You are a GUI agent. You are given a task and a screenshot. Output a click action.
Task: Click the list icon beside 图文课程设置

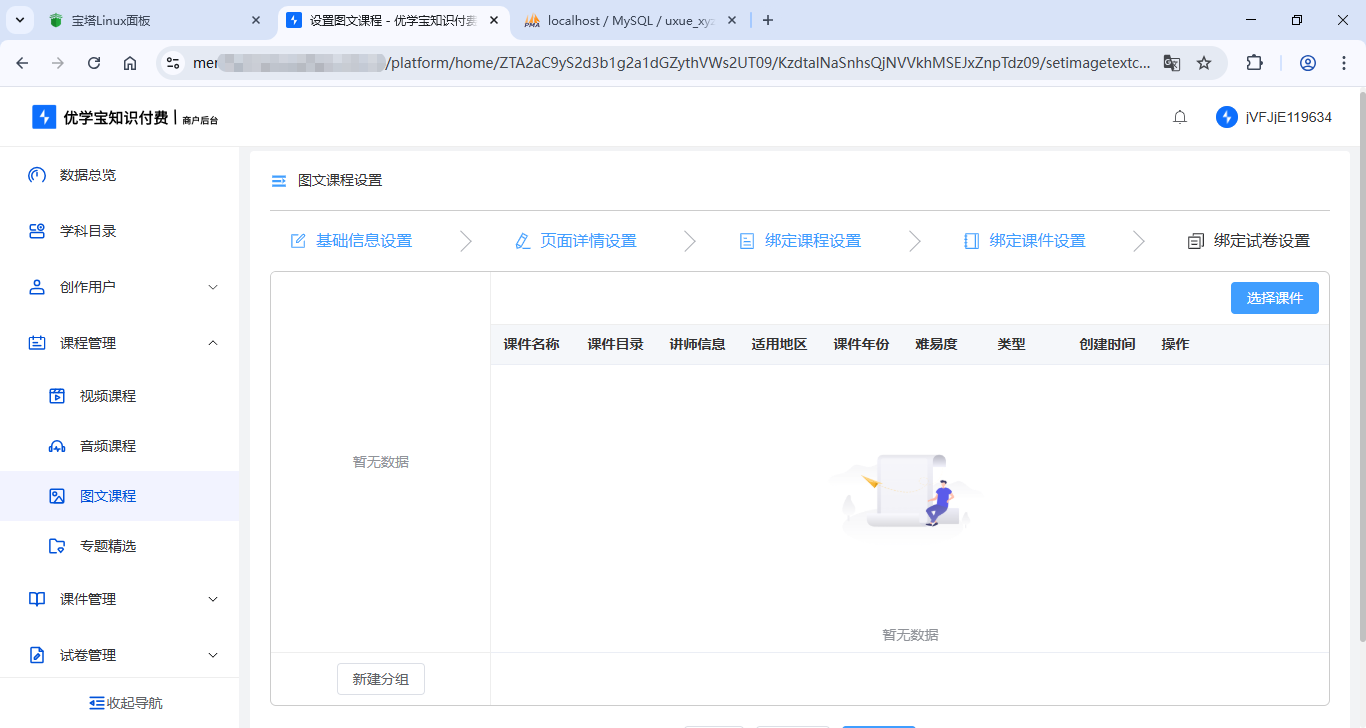279,181
